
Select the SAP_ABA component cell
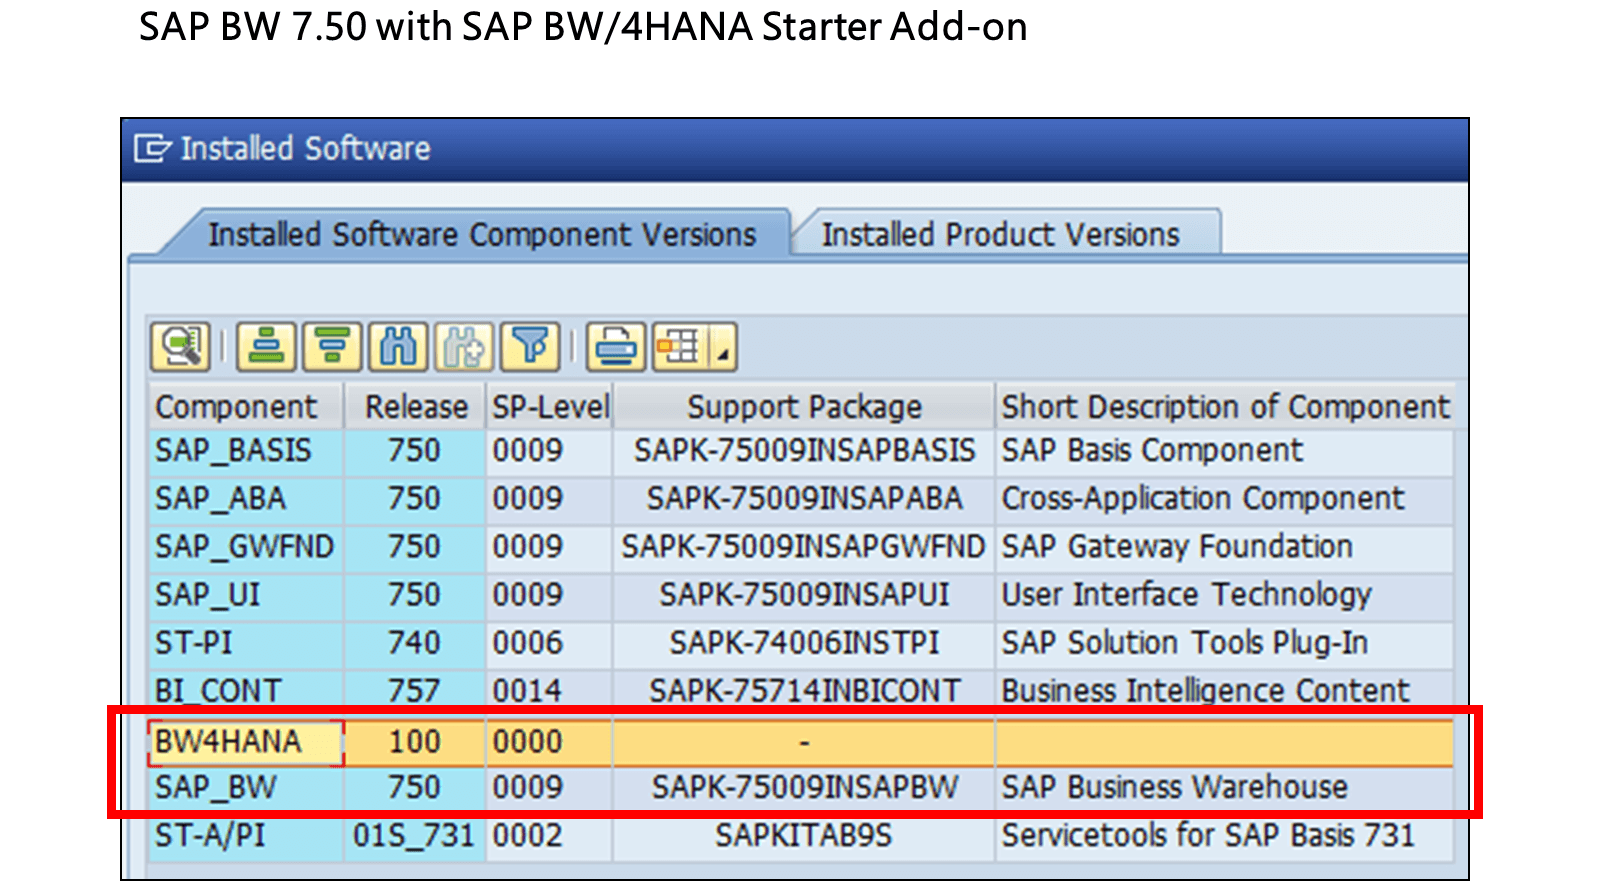[x=246, y=499]
